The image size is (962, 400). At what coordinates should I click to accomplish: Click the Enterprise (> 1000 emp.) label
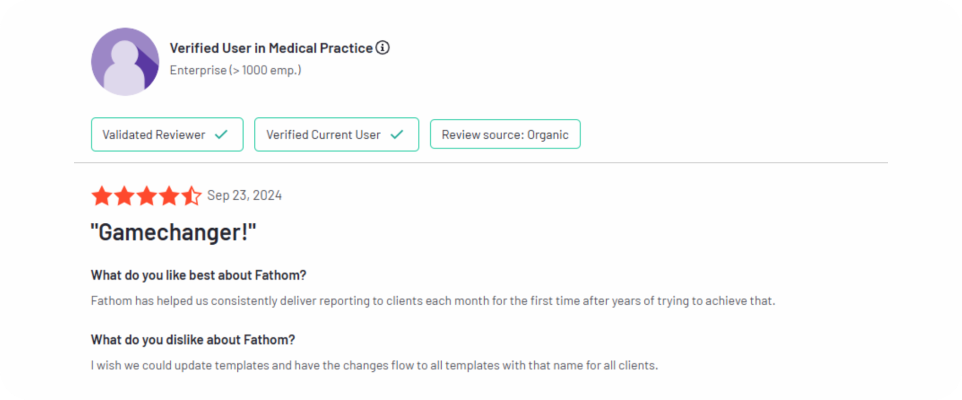[x=236, y=71]
